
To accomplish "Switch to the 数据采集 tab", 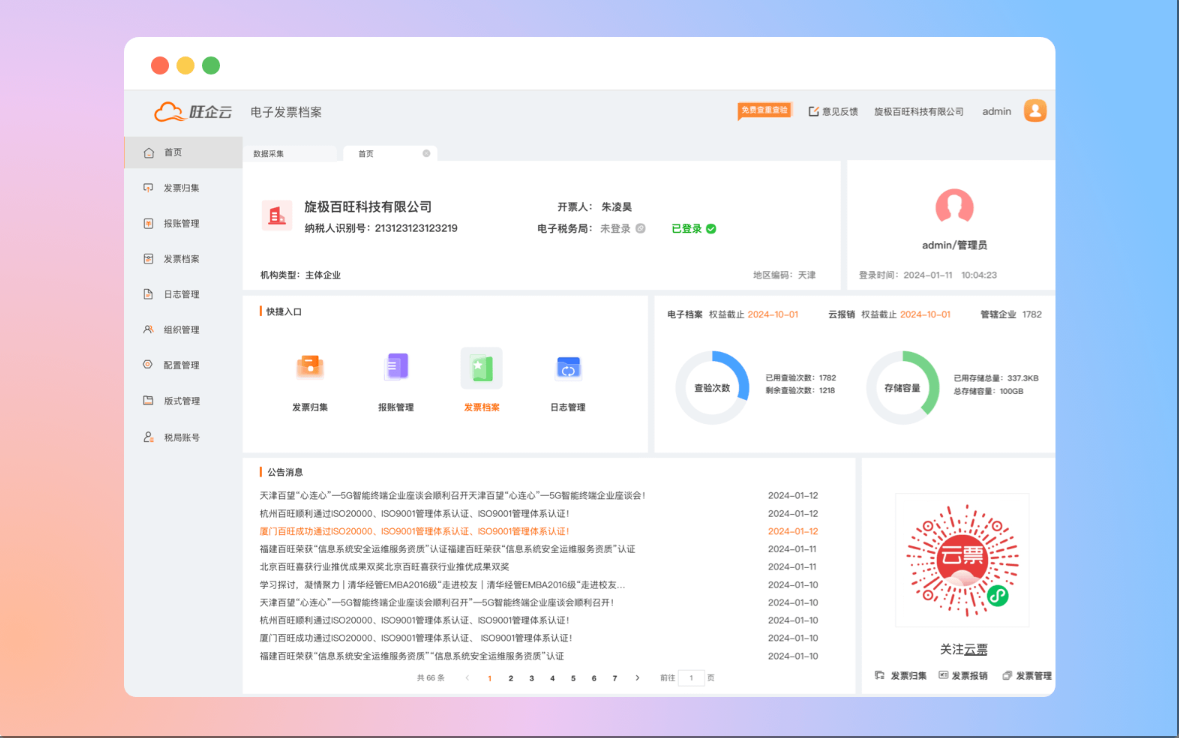I will (x=269, y=154).
